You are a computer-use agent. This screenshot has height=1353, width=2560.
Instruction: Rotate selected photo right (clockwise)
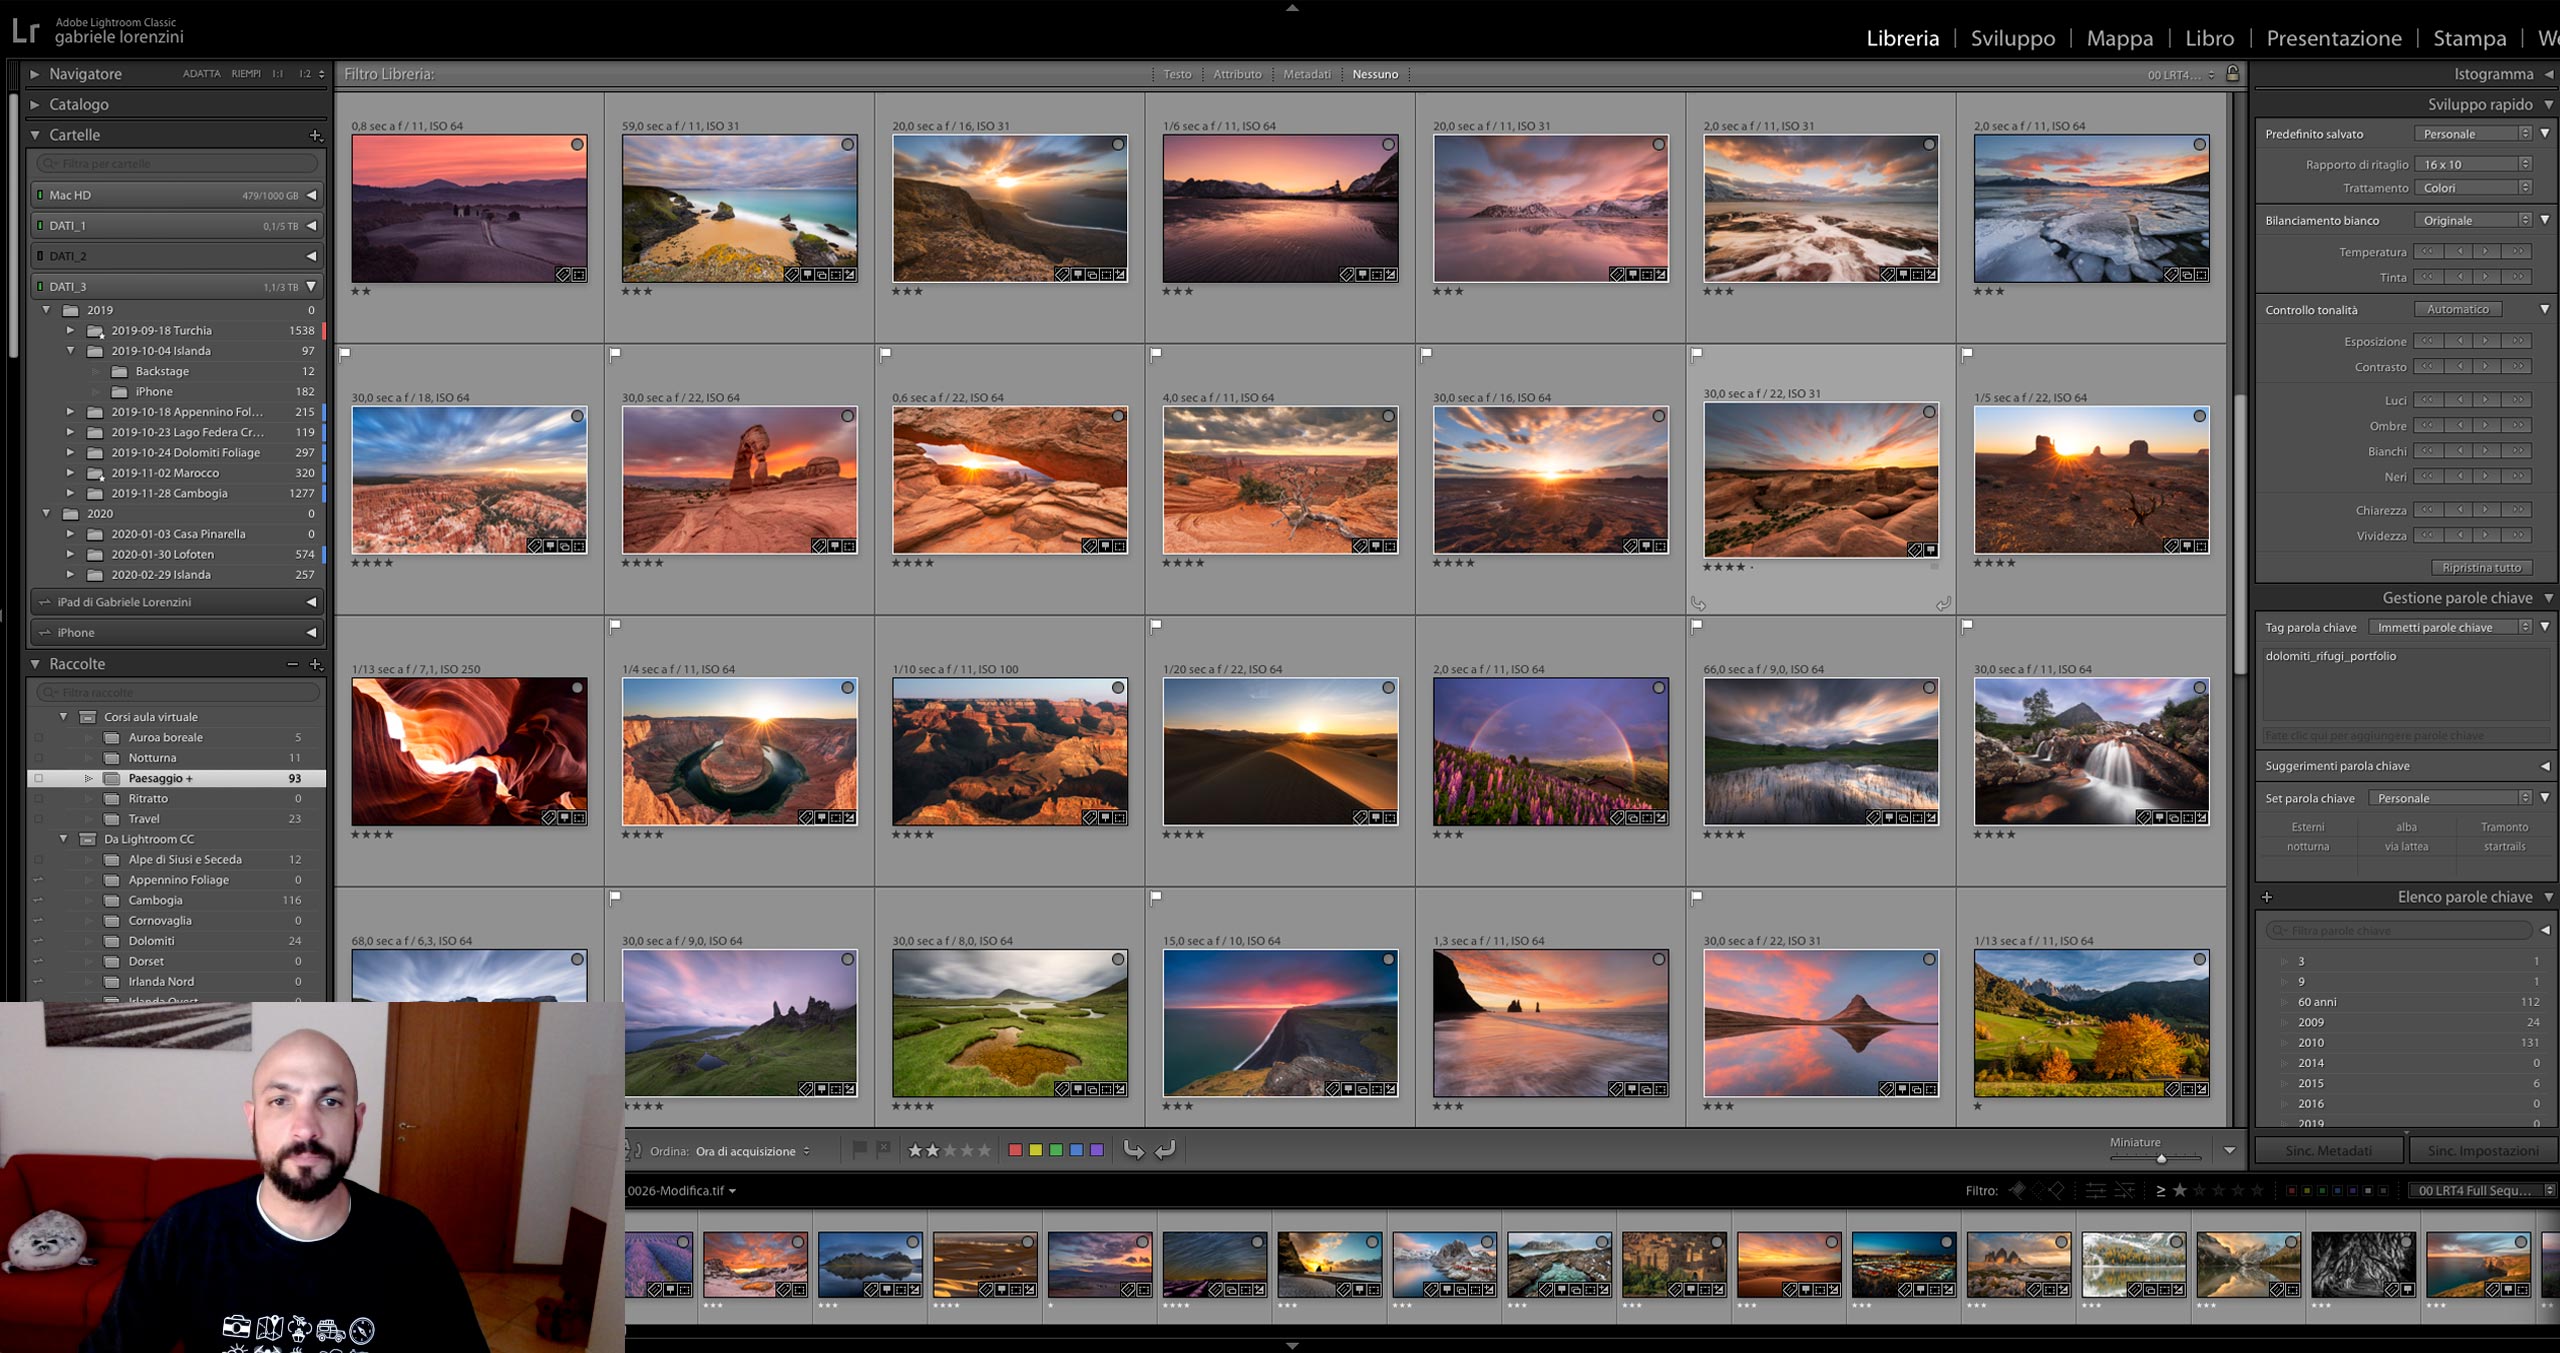(x=1165, y=1150)
